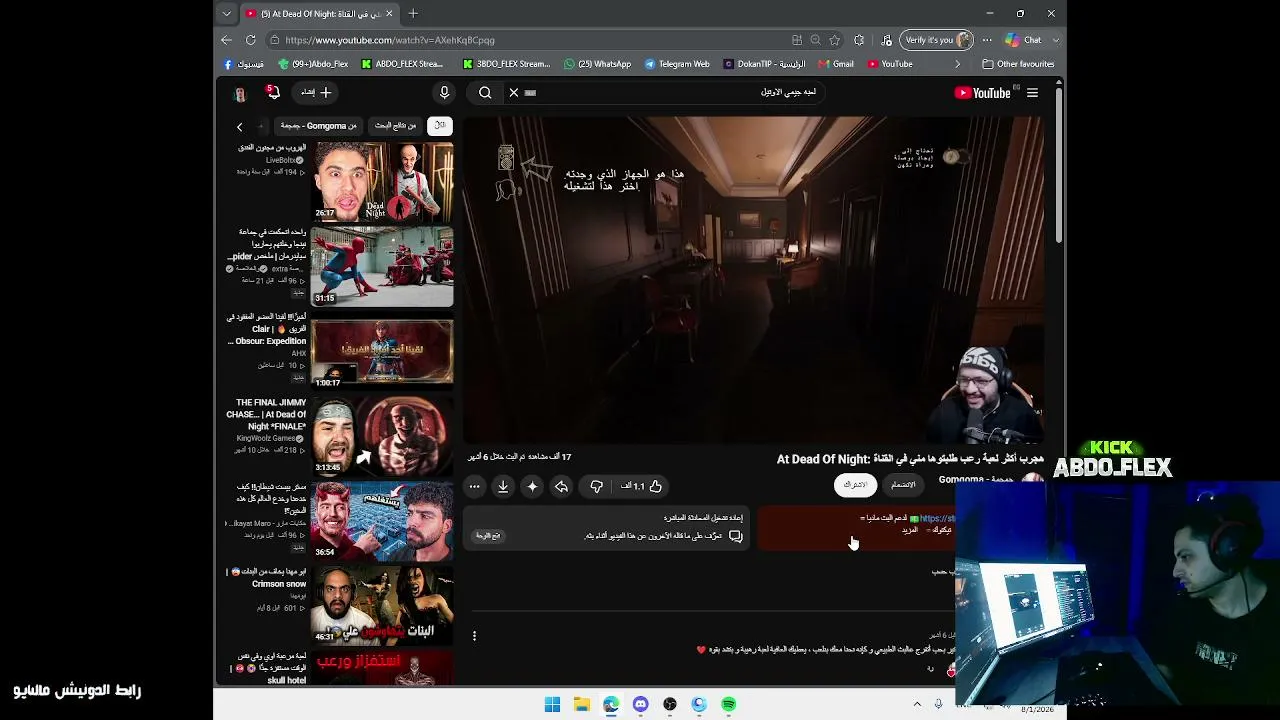Viewport: 1280px width, 720px height.
Task: Close the At Dead Of Night tab
Action: (x=389, y=14)
